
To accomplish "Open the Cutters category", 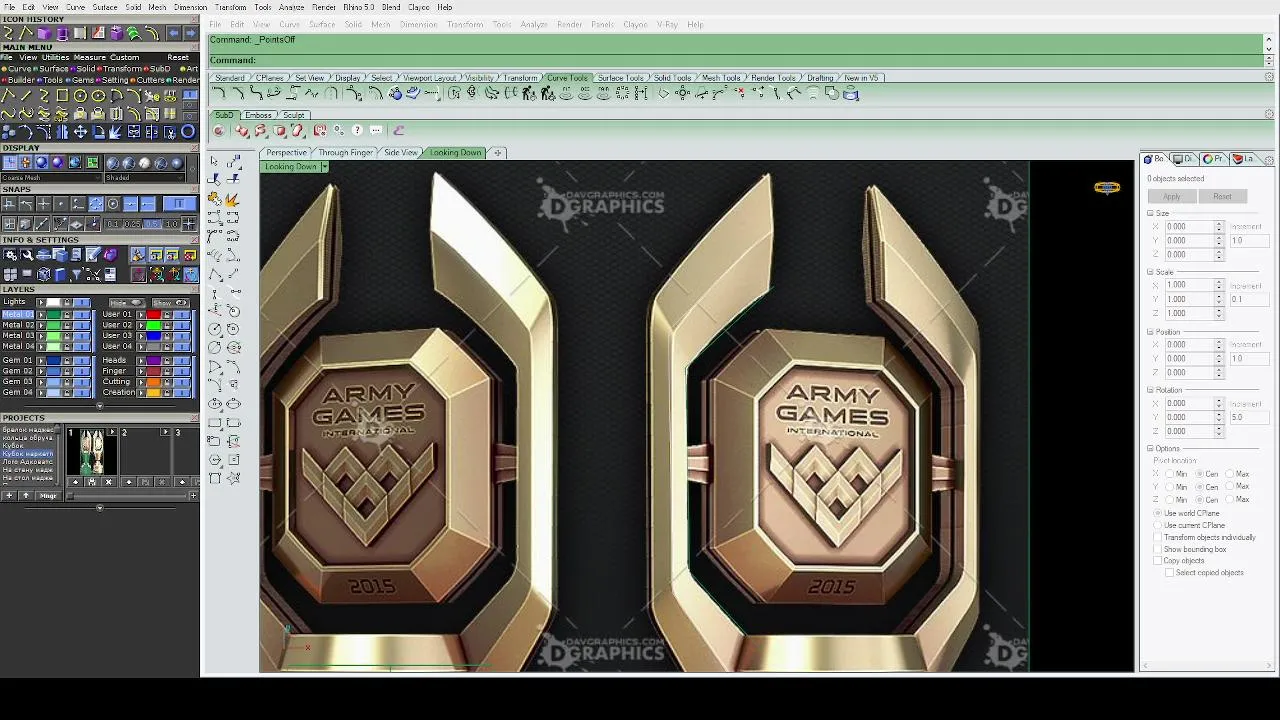I will point(150,80).
